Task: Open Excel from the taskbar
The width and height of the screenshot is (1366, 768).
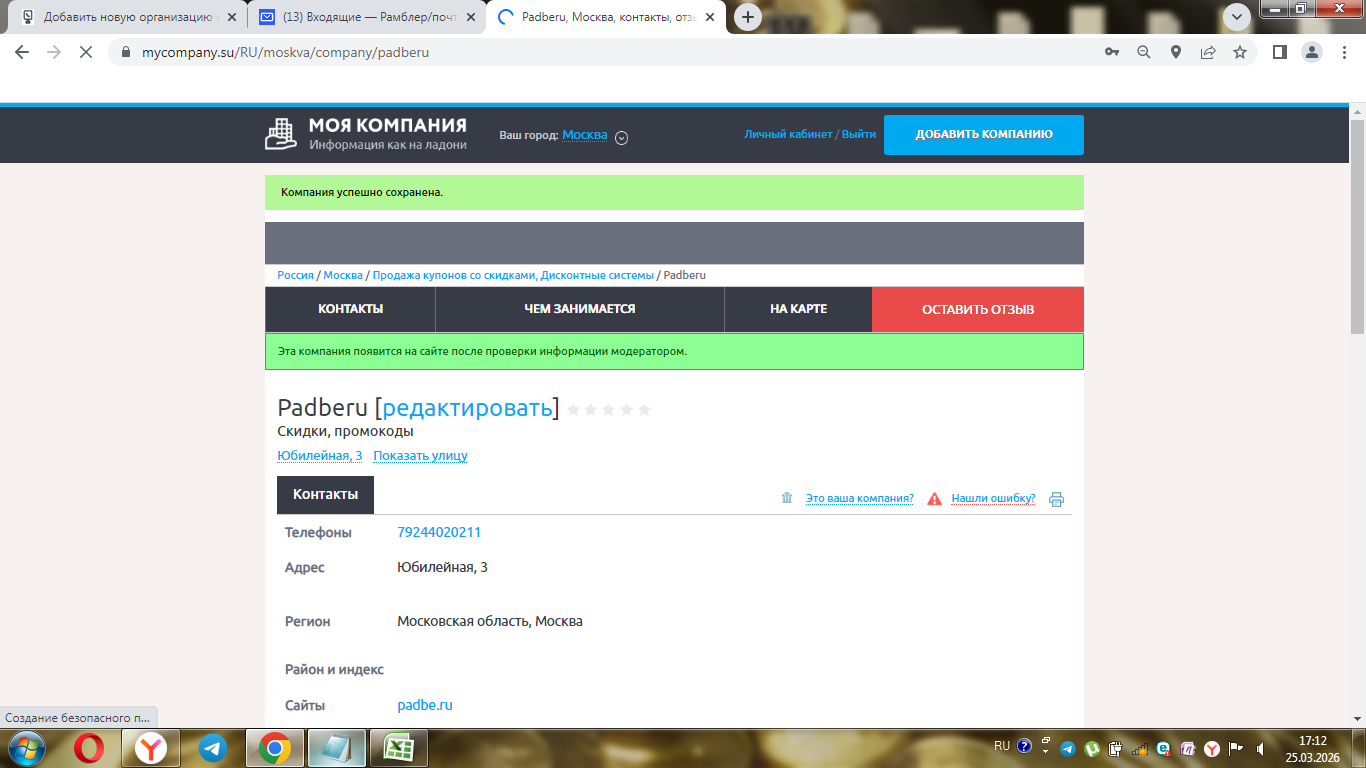Action: tap(399, 748)
